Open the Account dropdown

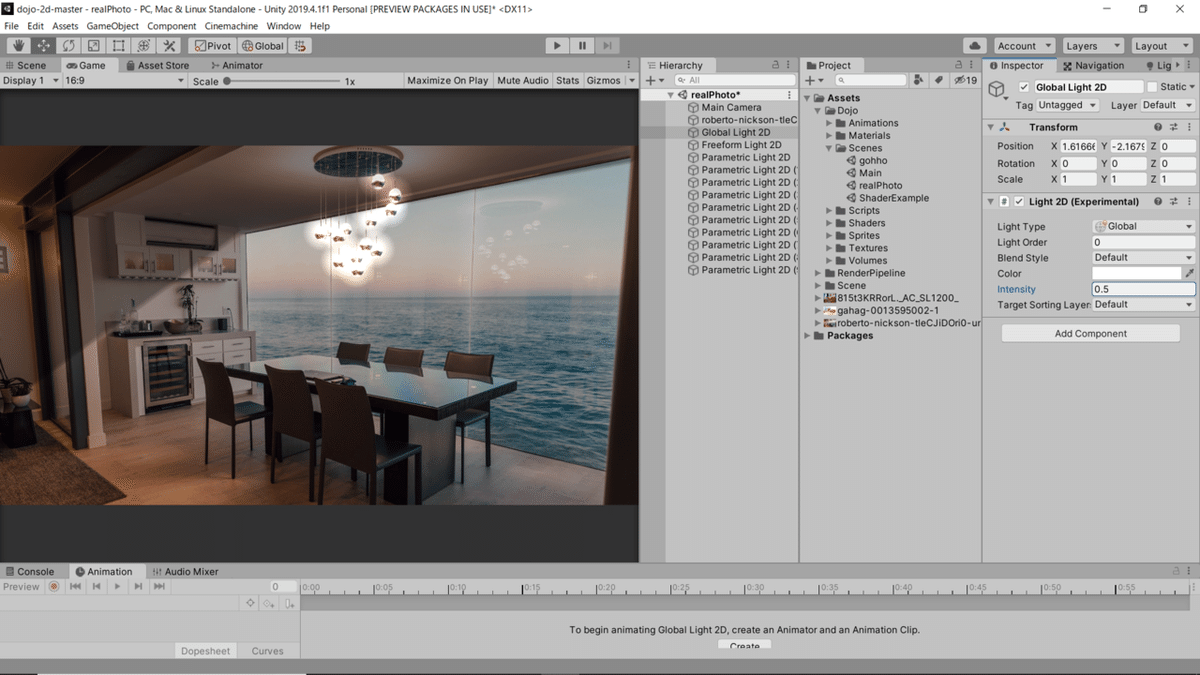[1024, 46]
